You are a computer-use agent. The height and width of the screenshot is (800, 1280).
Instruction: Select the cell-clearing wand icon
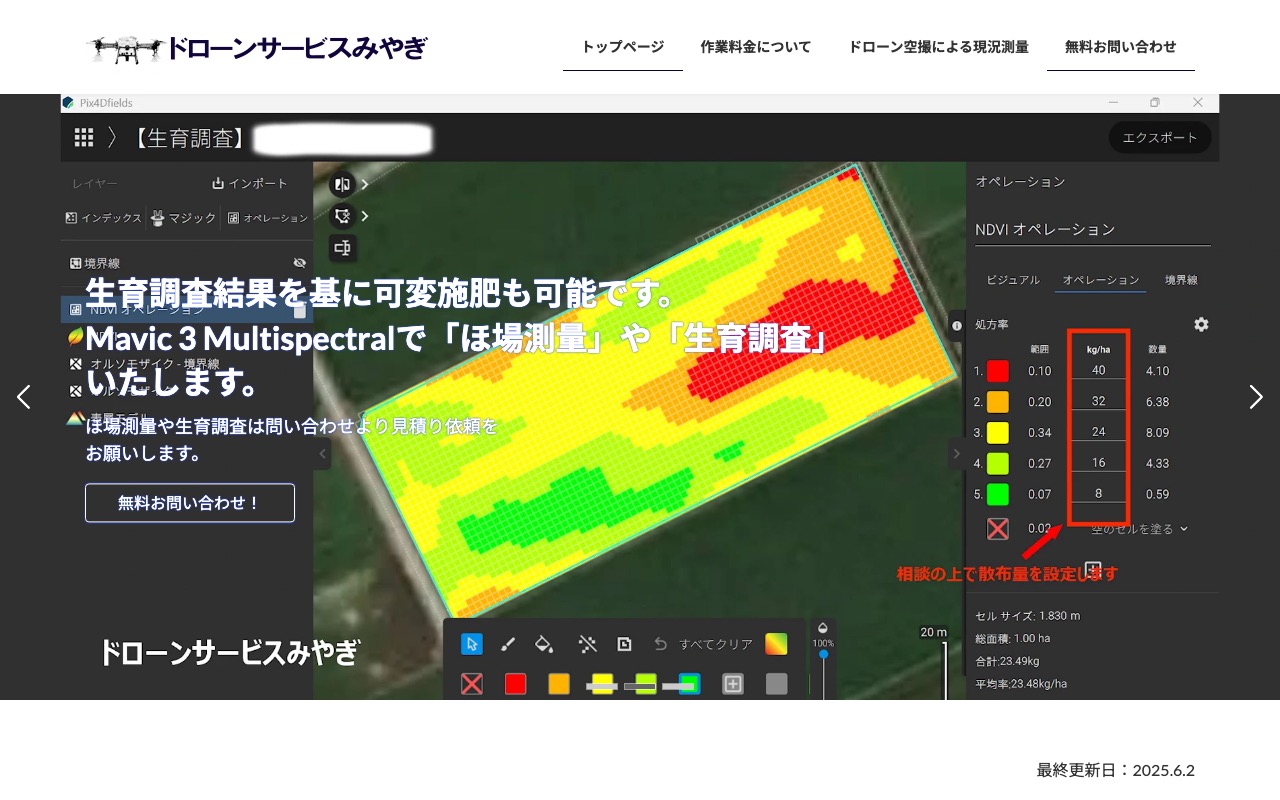point(588,644)
